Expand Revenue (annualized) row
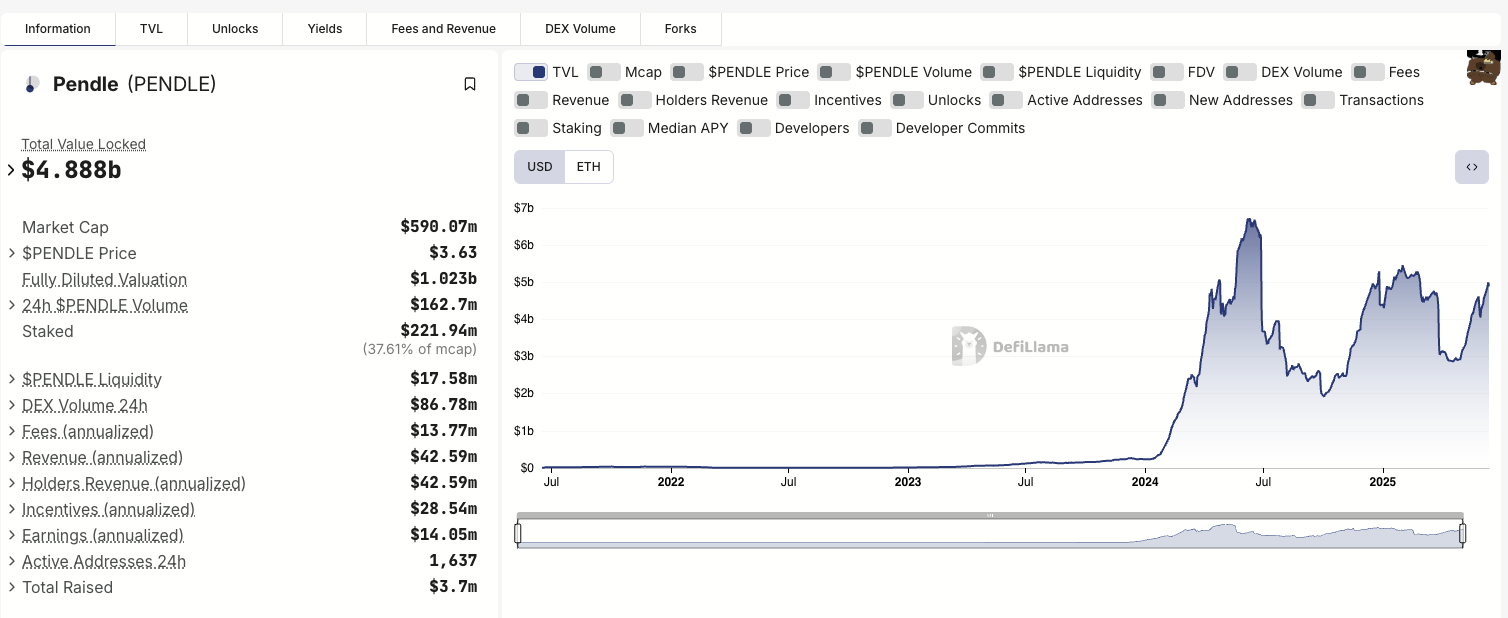Image resolution: width=1508 pixels, height=618 pixels. point(11,457)
